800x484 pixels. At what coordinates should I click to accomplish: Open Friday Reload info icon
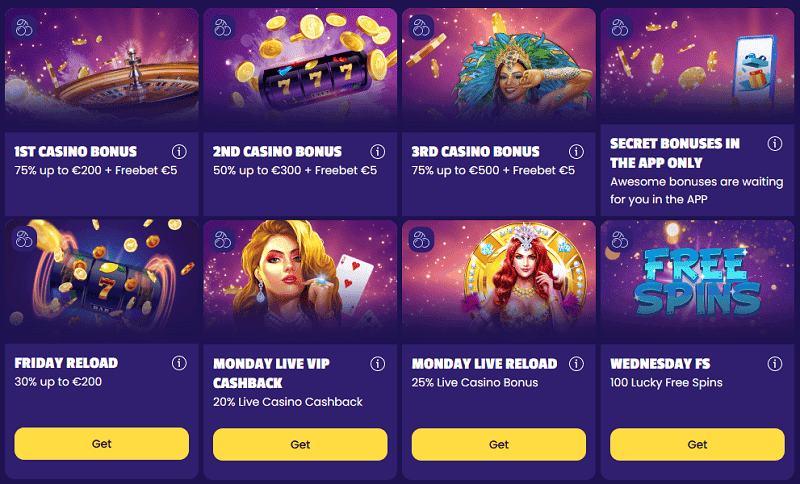[x=179, y=363]
